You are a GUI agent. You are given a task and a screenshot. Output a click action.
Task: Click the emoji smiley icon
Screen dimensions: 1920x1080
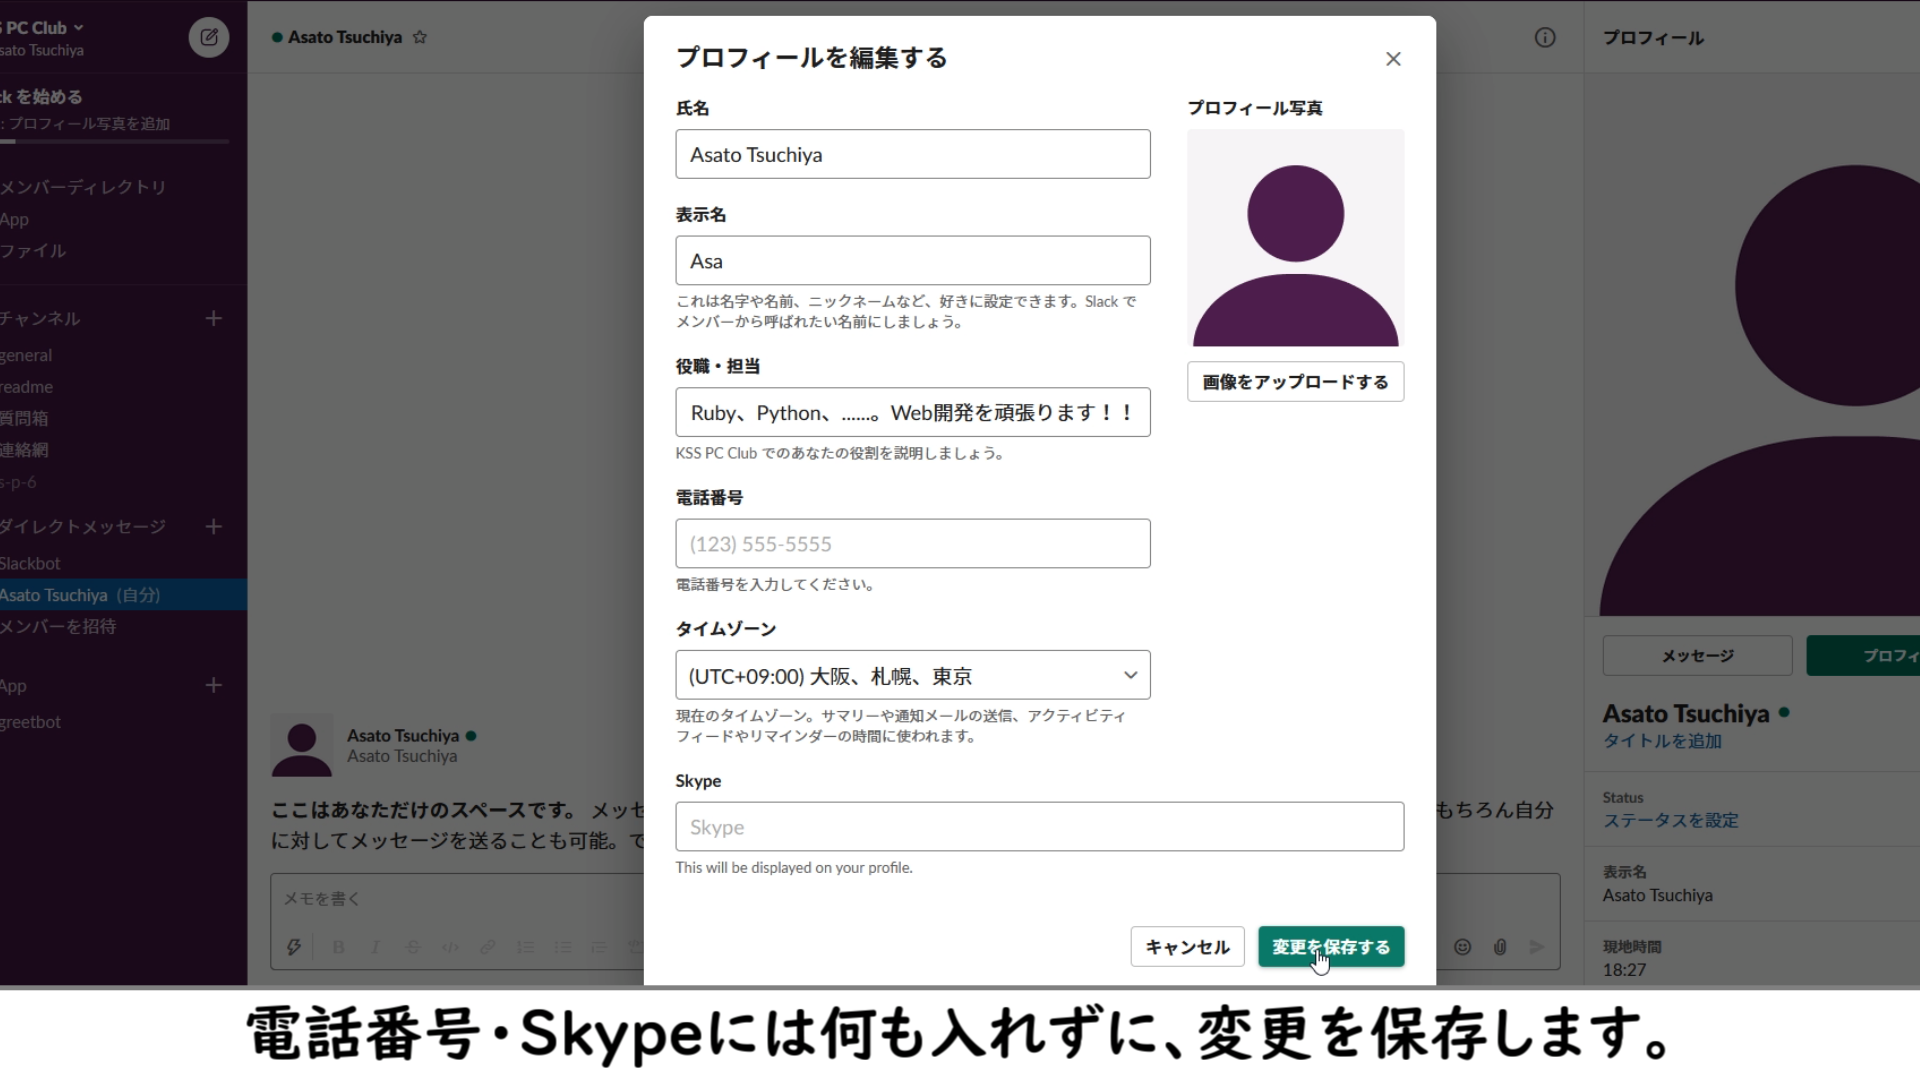coord(1462,947)
